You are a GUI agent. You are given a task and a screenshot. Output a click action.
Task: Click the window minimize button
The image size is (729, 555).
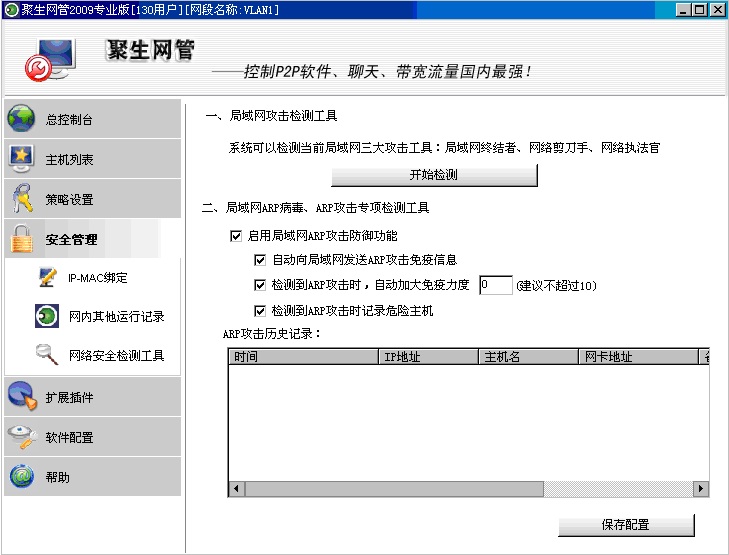683,10
